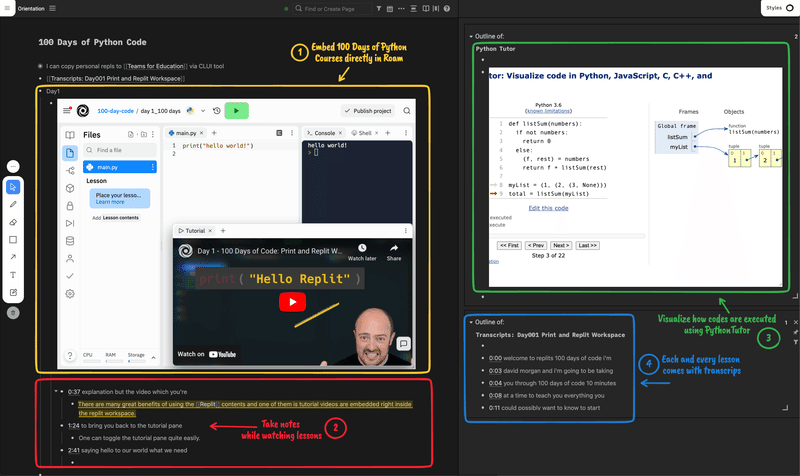Screen dimensions: 800x476
Task: Click the Publish project button
Action: pyautogui.click(x=367, y=111)
